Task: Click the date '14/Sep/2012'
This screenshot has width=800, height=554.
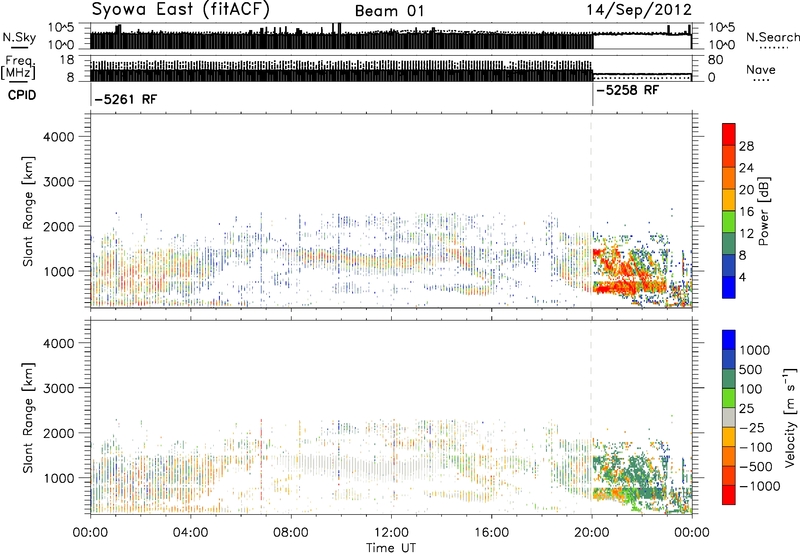Action: tap(639, 10)
